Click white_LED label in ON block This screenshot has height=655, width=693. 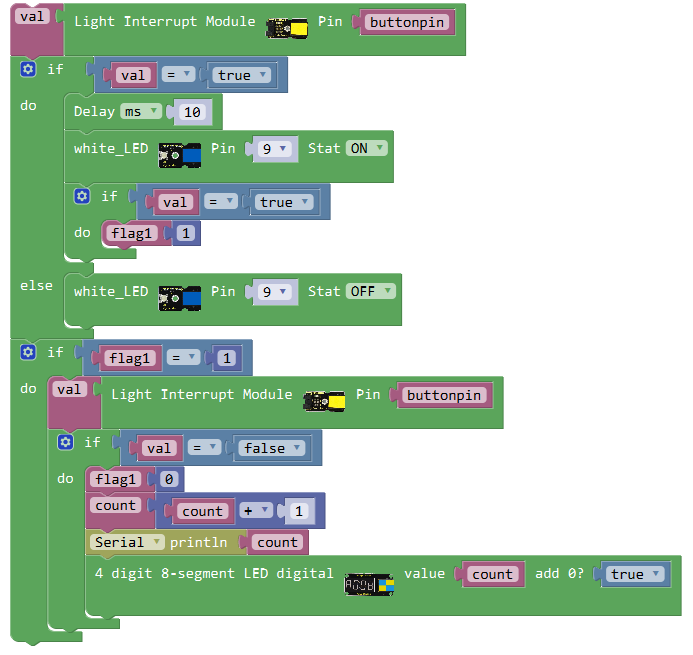point(111,149)
